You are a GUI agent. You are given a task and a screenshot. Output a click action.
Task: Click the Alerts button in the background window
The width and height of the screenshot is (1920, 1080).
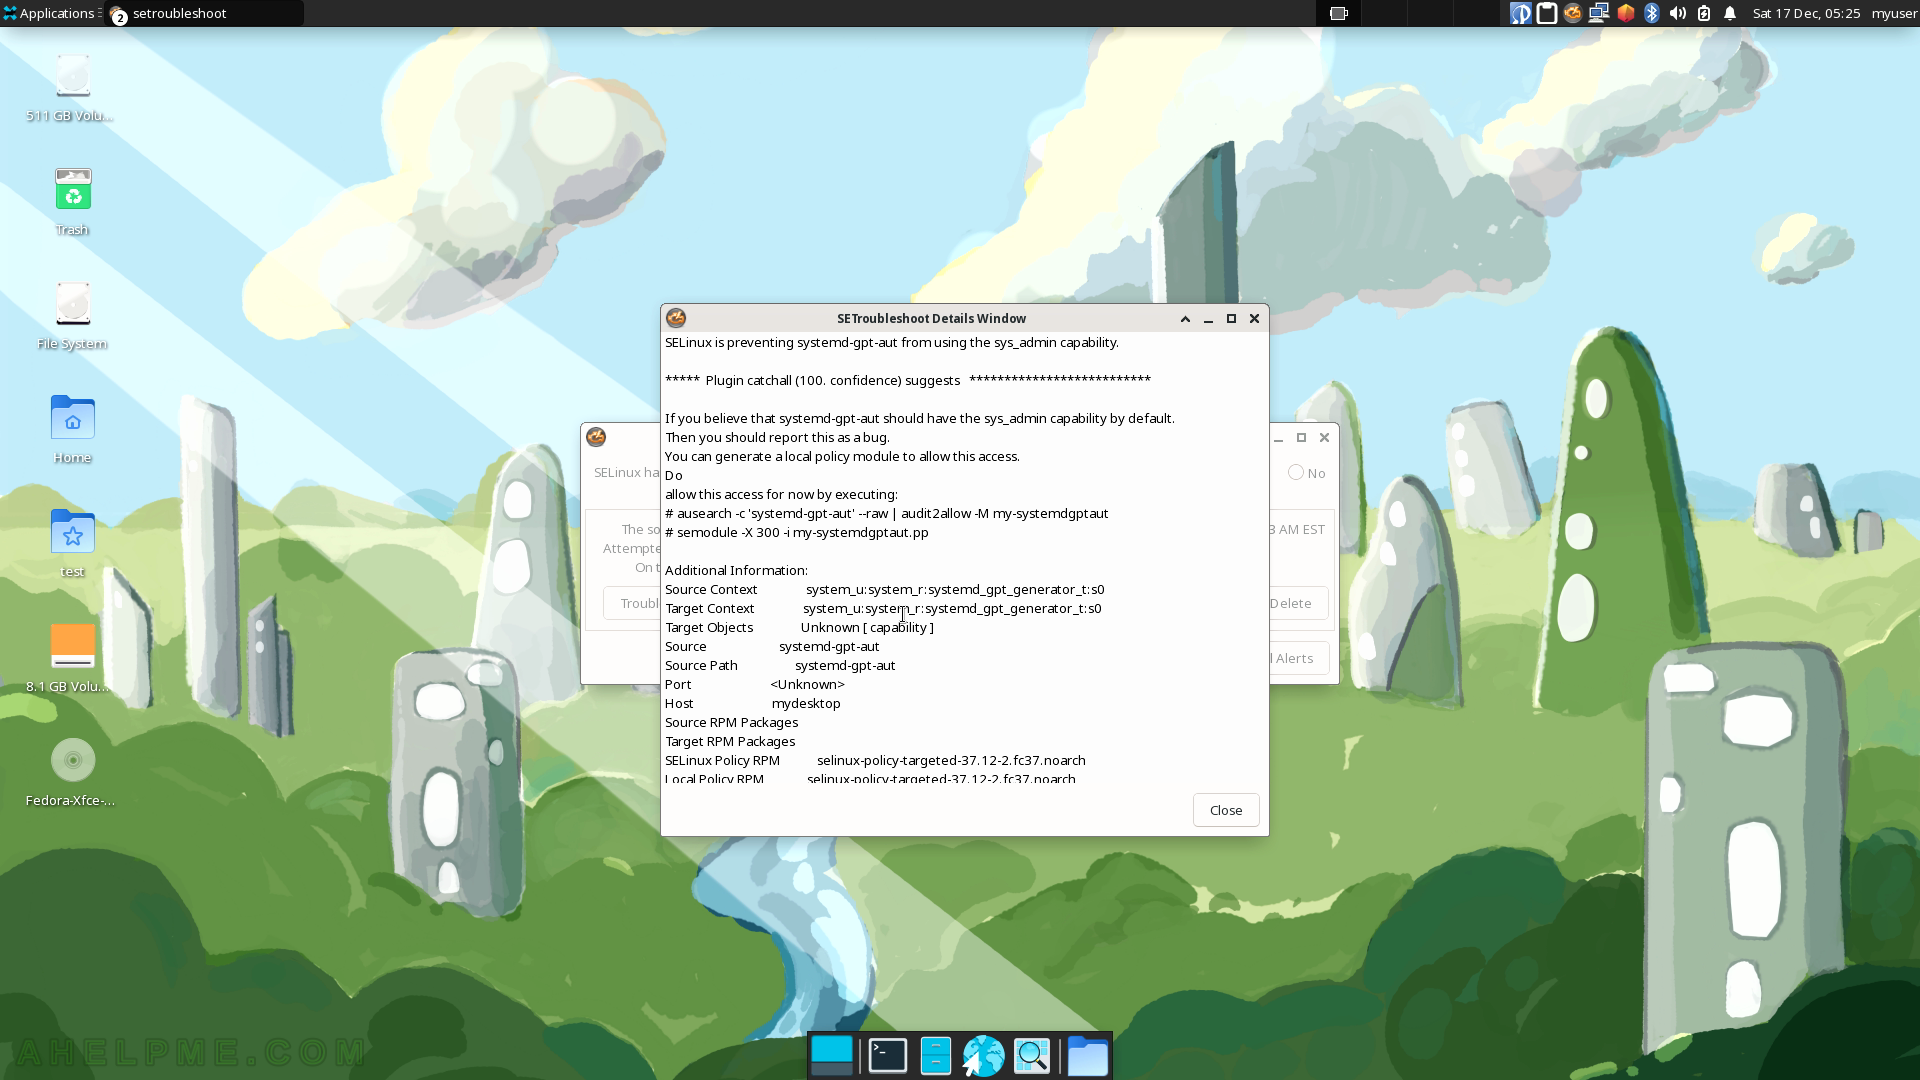pos(1298,658)
